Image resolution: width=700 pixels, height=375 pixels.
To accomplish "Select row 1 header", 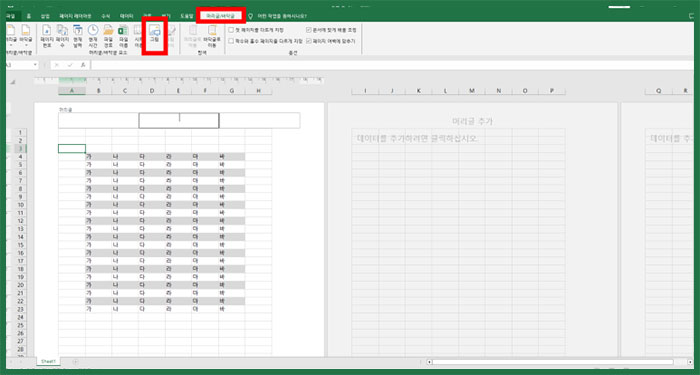I will 20,133.
